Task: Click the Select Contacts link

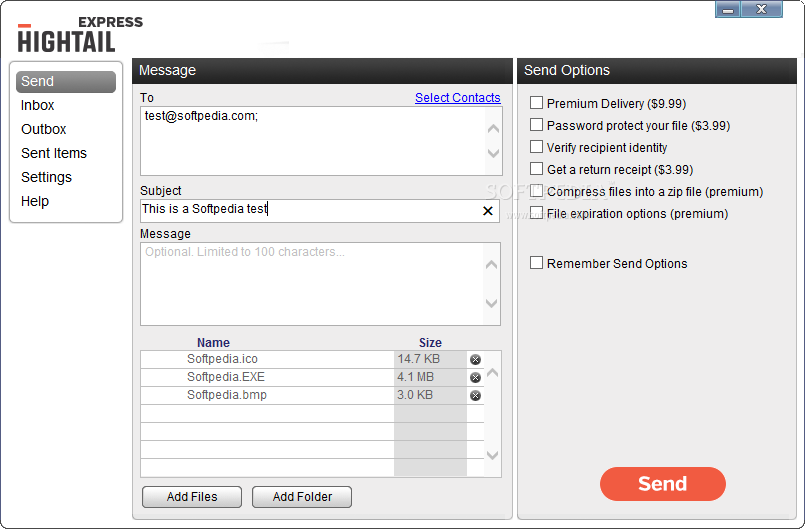Action: (x=457, y=98)
